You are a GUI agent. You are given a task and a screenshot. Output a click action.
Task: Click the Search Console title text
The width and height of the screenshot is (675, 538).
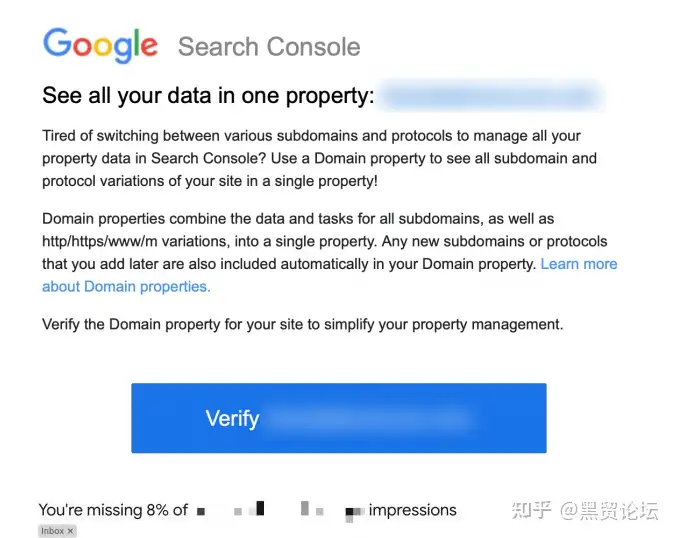click(269, 46)
